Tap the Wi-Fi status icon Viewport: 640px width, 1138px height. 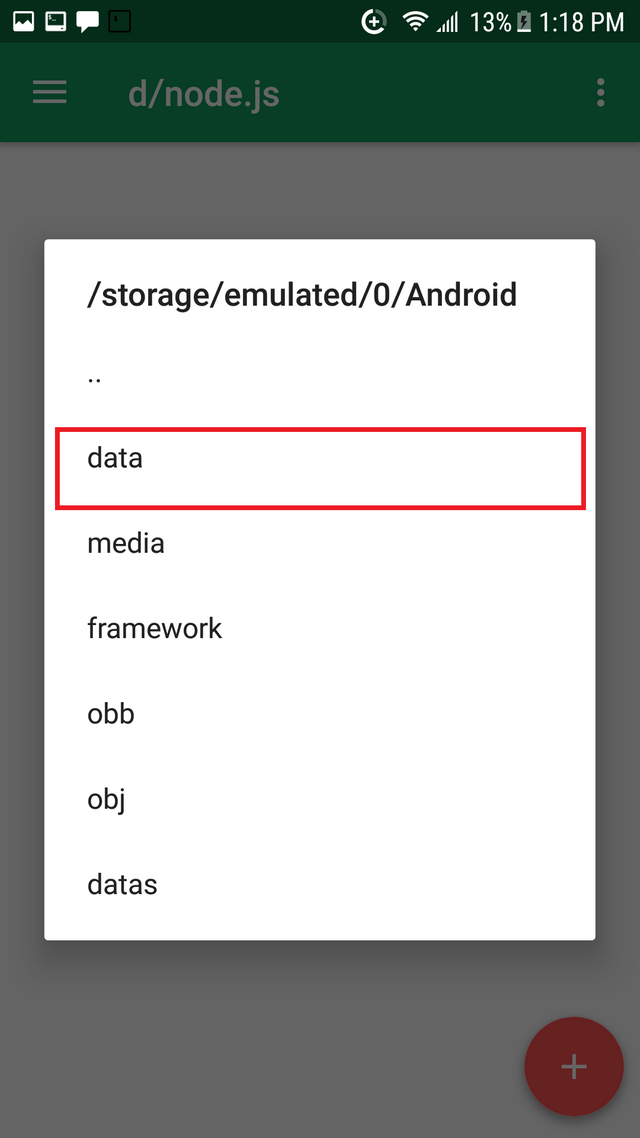click(x=416, y=22)
